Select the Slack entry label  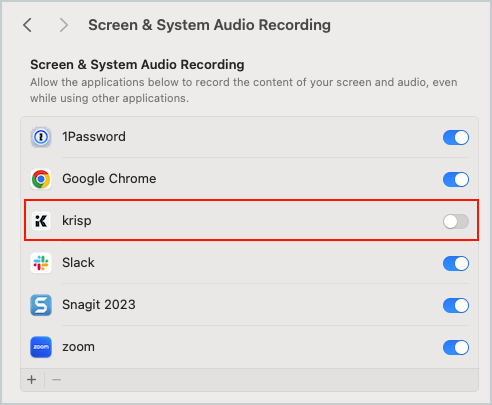click(78, 263)
